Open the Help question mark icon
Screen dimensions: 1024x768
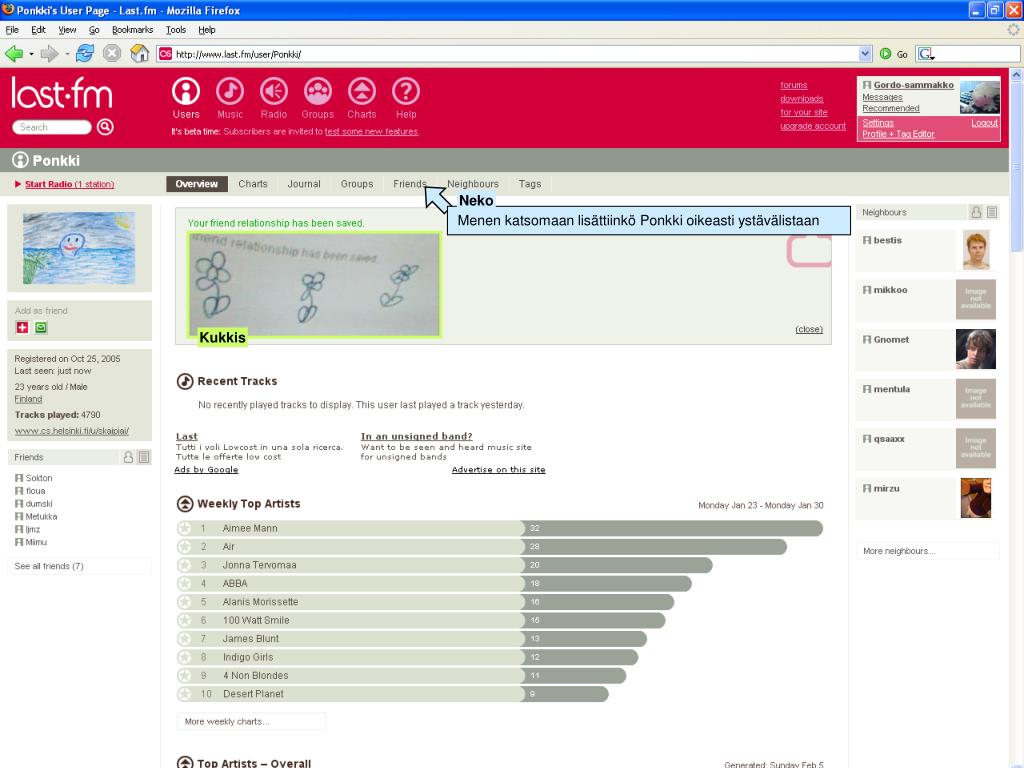click(x=406, y=91)
